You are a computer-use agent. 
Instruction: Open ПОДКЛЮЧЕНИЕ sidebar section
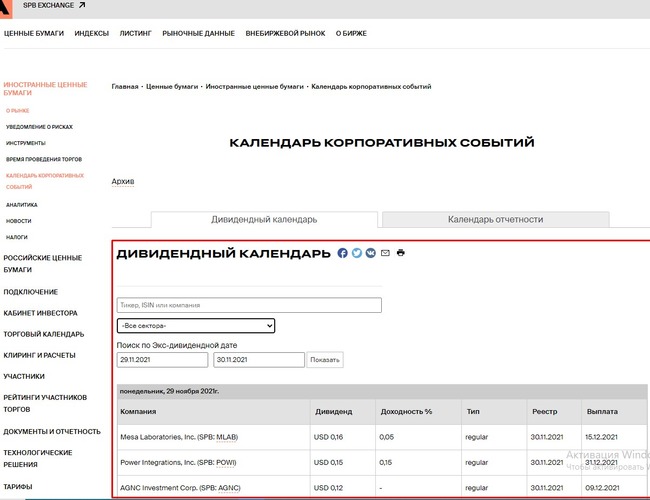coord(31,292)
